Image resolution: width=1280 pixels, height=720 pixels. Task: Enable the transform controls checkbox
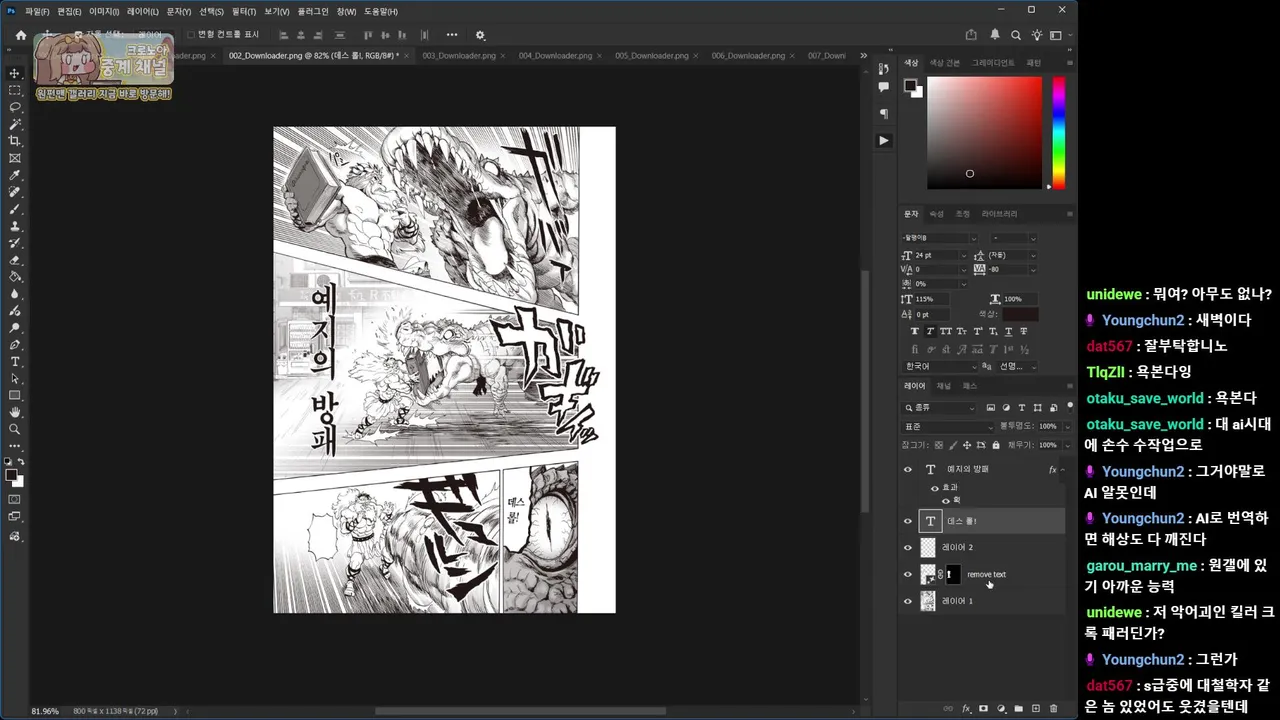(x=191, y=35)
